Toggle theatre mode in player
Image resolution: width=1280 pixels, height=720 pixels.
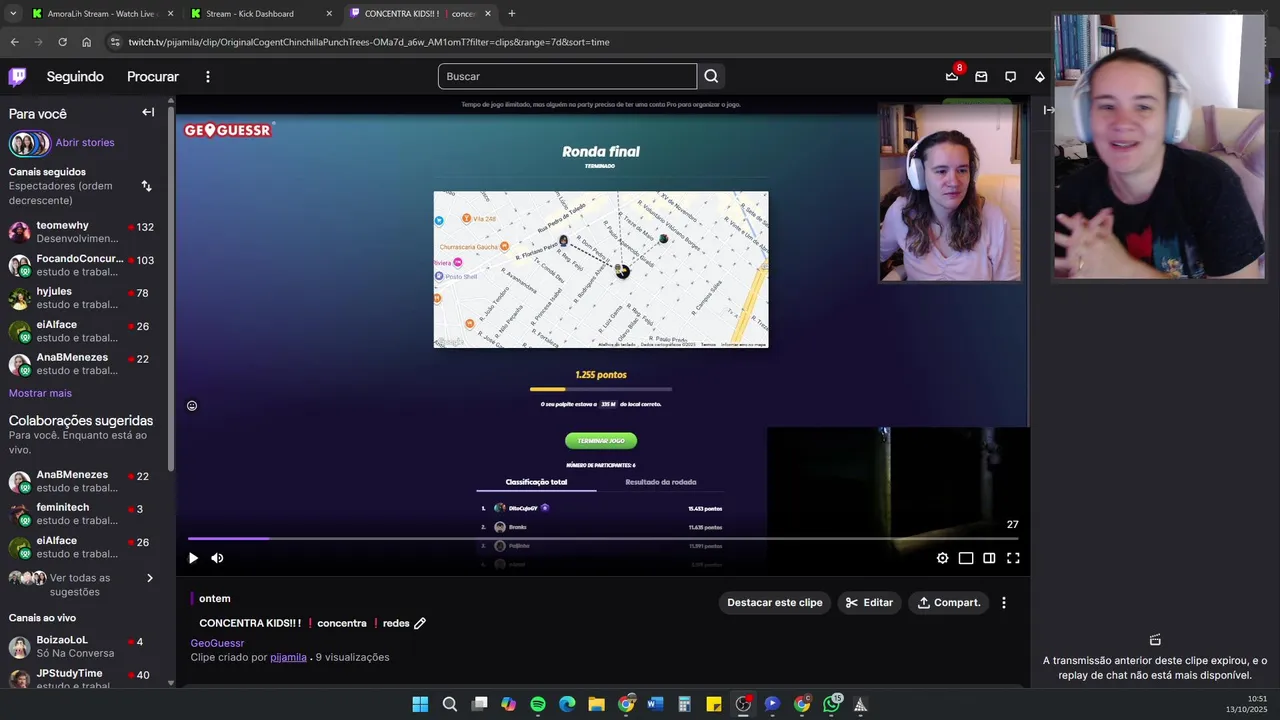point(989,558)
